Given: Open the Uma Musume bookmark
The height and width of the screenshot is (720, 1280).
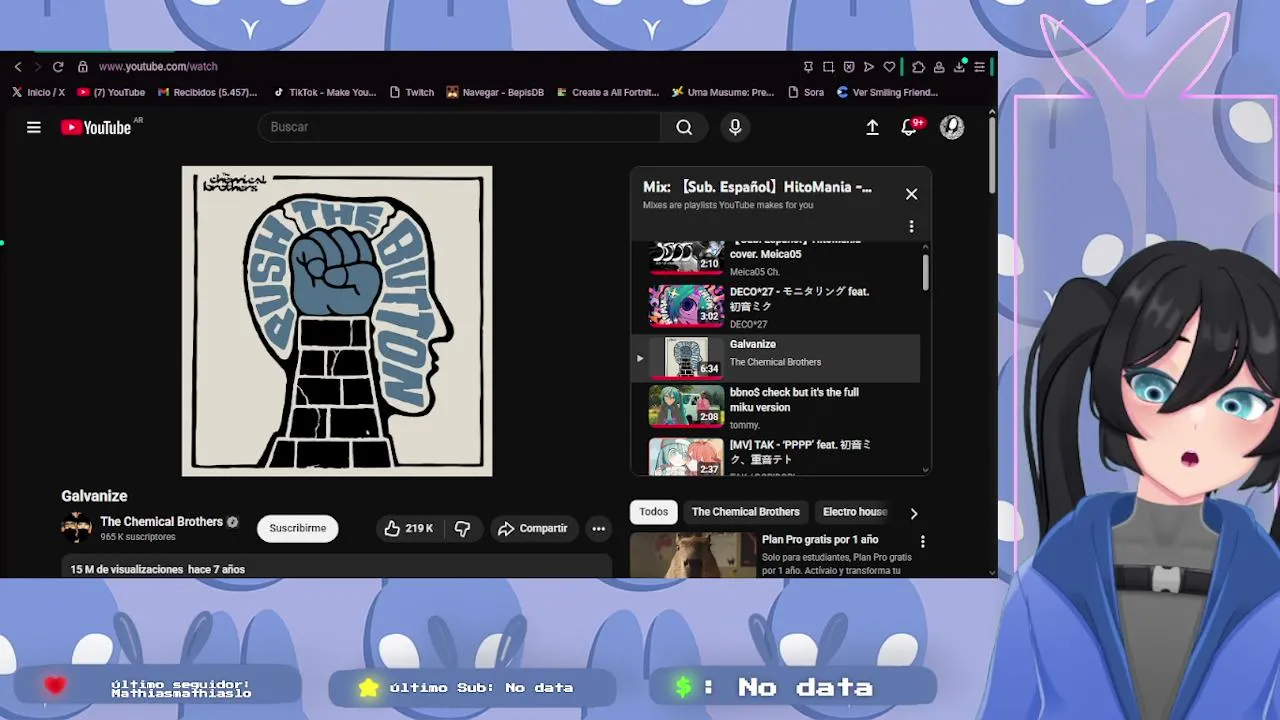Looking at the screenshot, I should point(723,92).
